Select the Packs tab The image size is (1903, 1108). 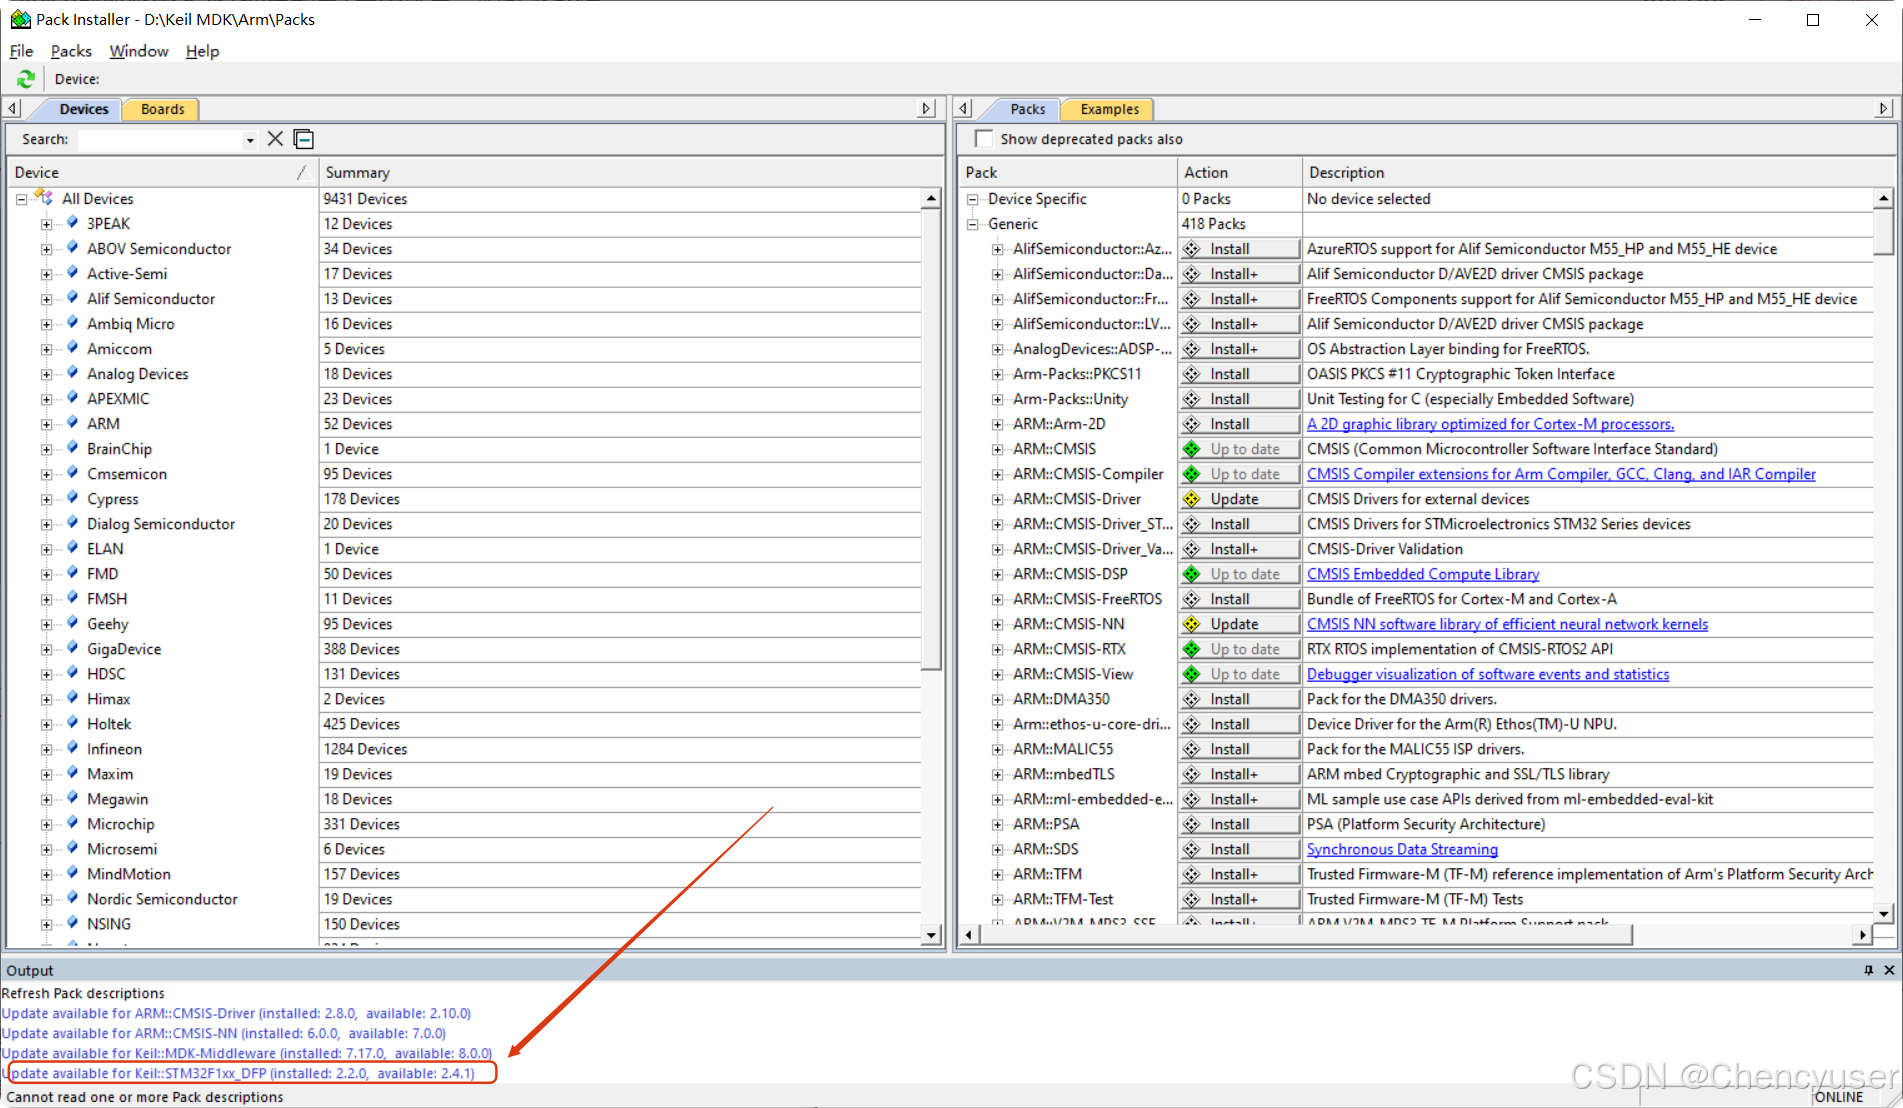pos(1027,109)
